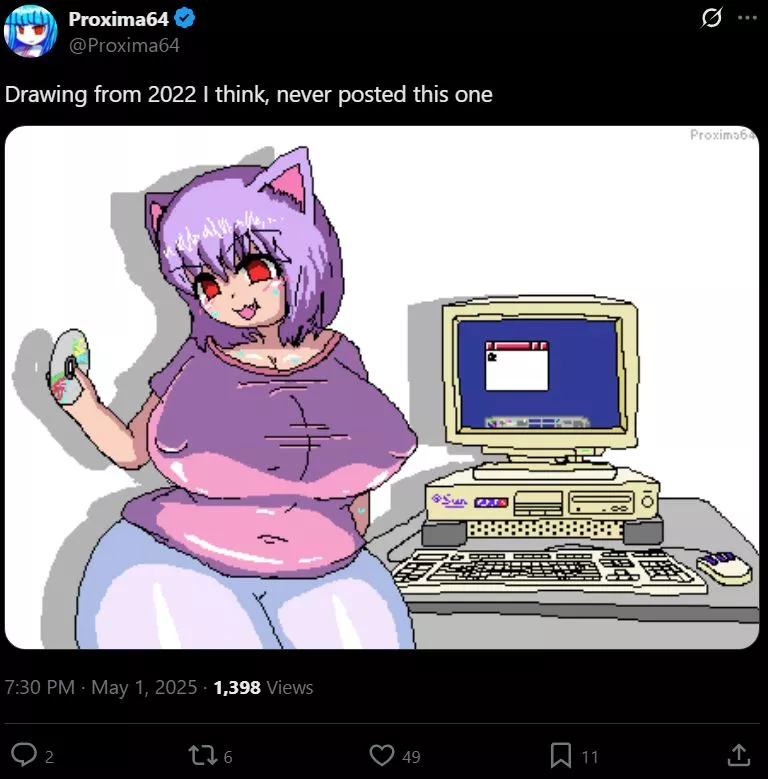Open the Grok slash-circle icon
The width and height of the screenshot is (768, 779).
[x=711, y=18]
